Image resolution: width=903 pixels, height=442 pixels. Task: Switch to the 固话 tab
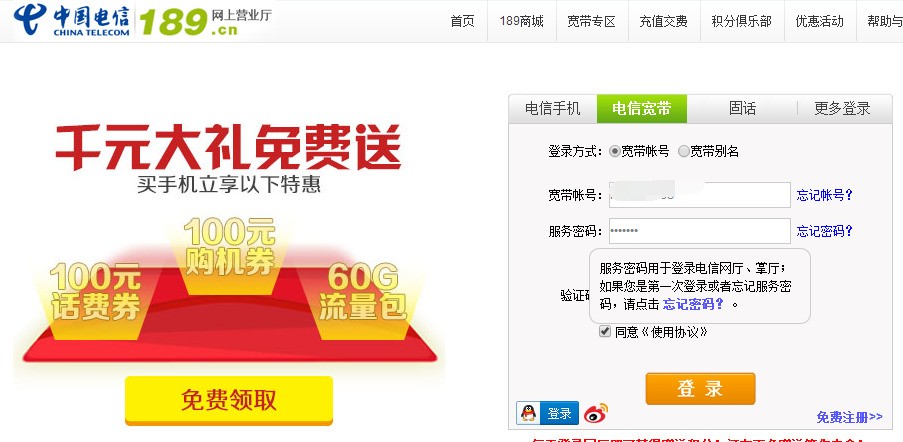742,108
